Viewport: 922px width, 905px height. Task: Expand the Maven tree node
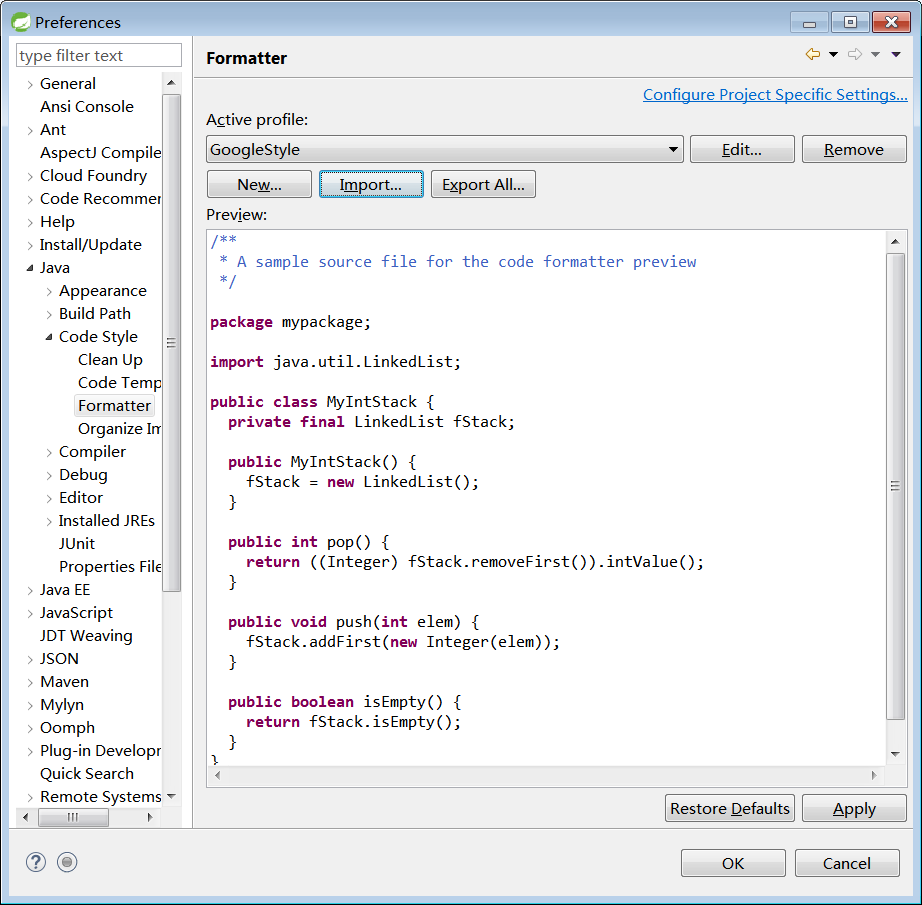coord(30,682)
